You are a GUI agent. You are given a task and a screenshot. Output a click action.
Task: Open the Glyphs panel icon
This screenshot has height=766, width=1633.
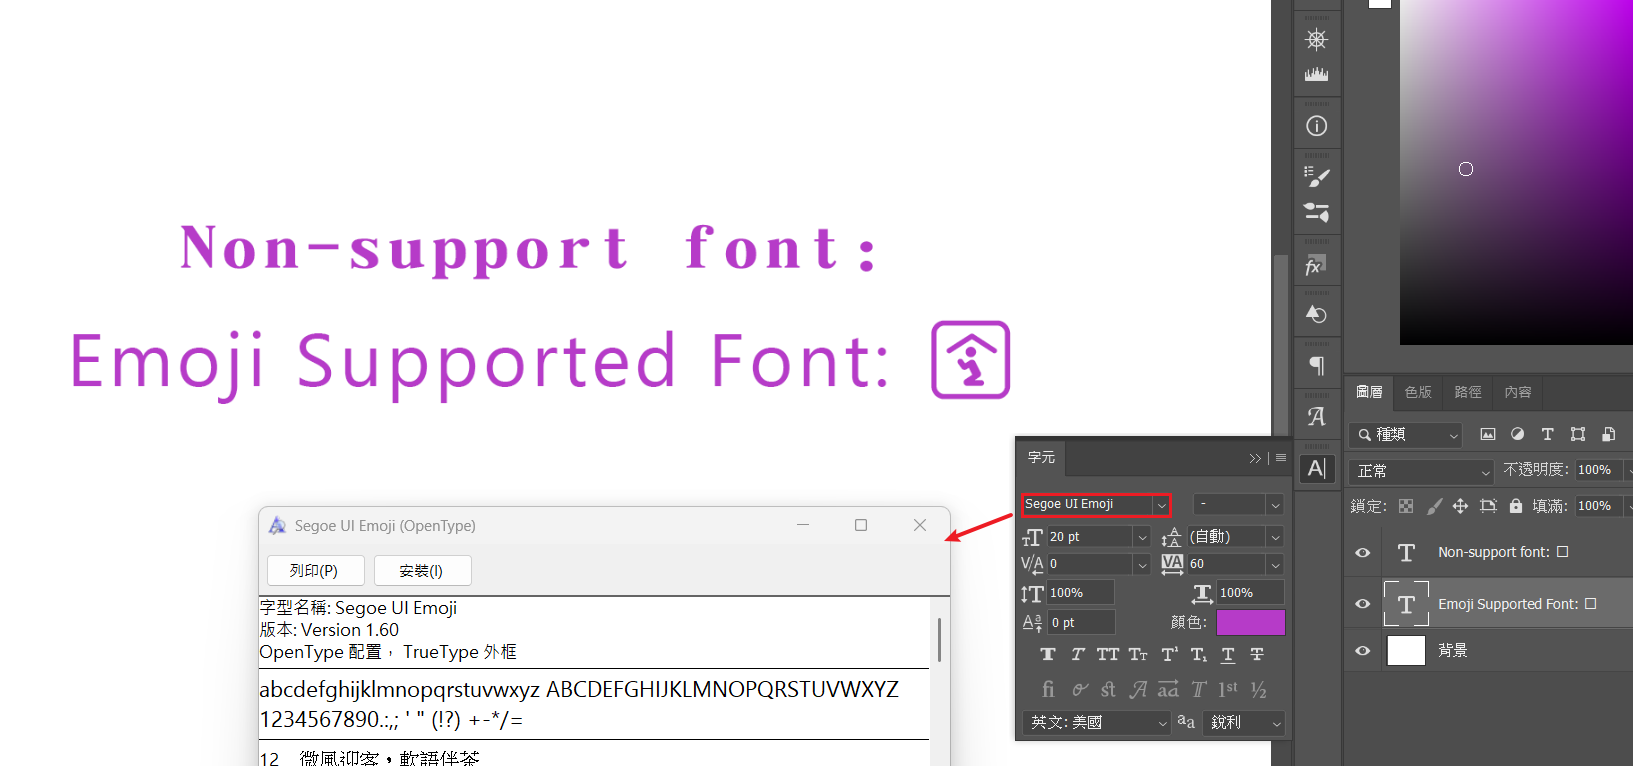(x=1316, y=416)
